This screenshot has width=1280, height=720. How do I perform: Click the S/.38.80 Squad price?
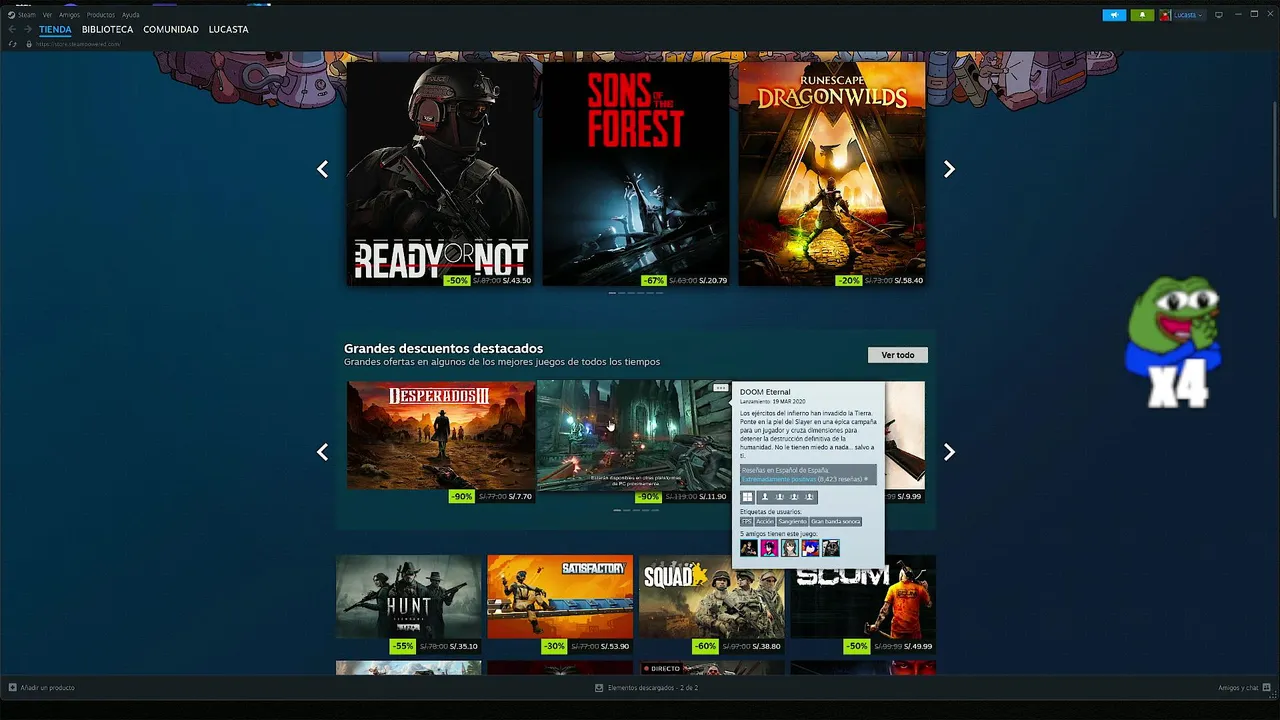tap(768, 647)
